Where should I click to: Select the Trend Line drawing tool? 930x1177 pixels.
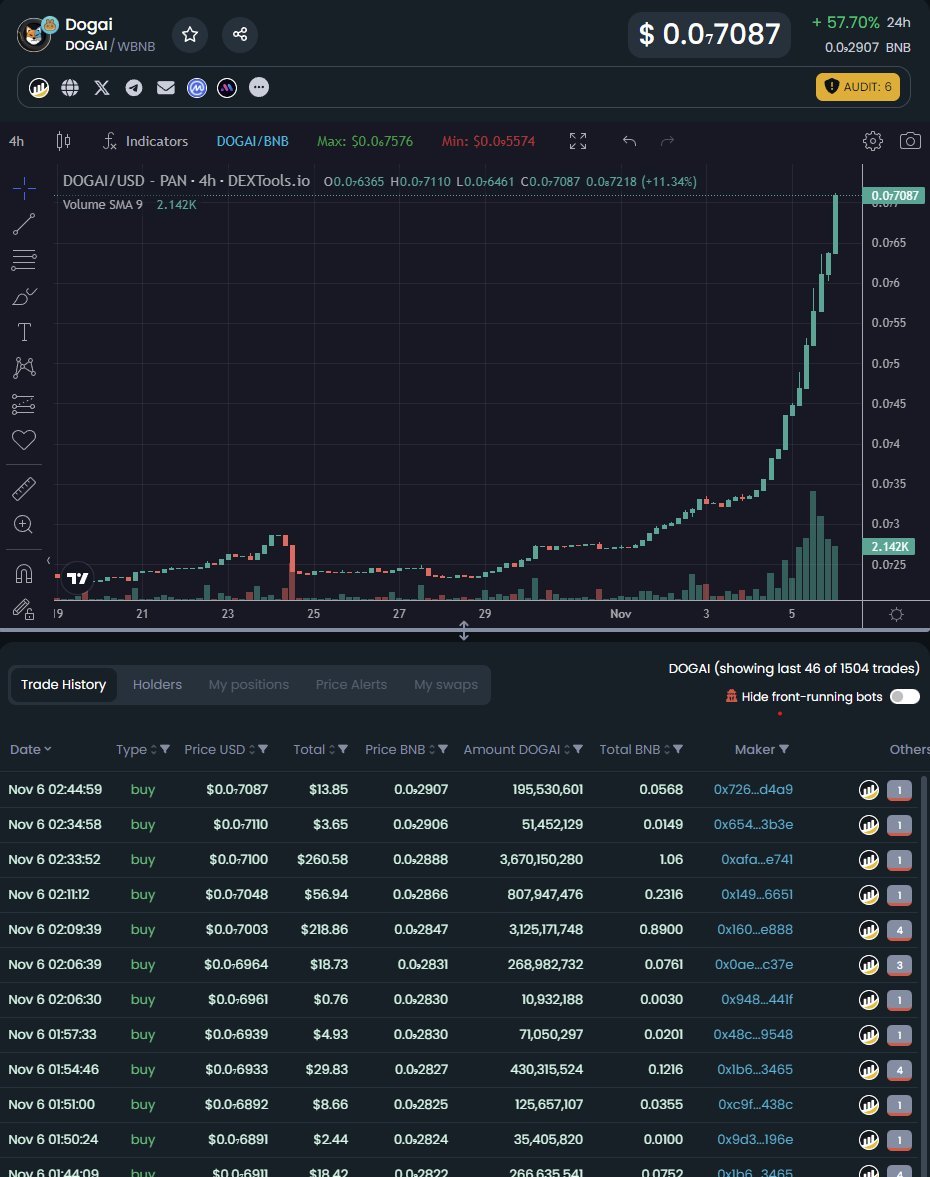point(24,223)
